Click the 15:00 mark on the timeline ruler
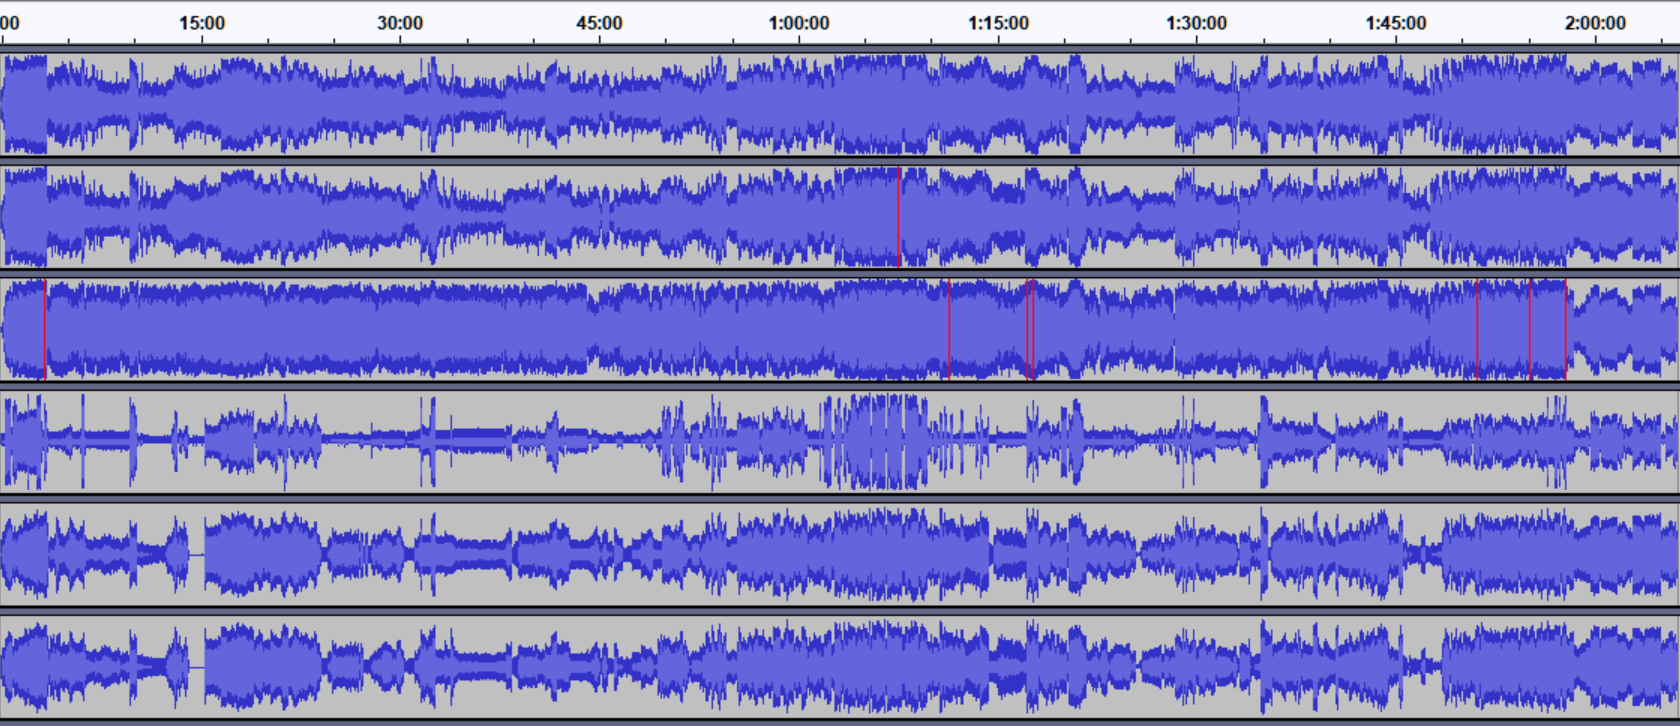The width and height of the screenshot is (1680, 726). coord(202,23)
